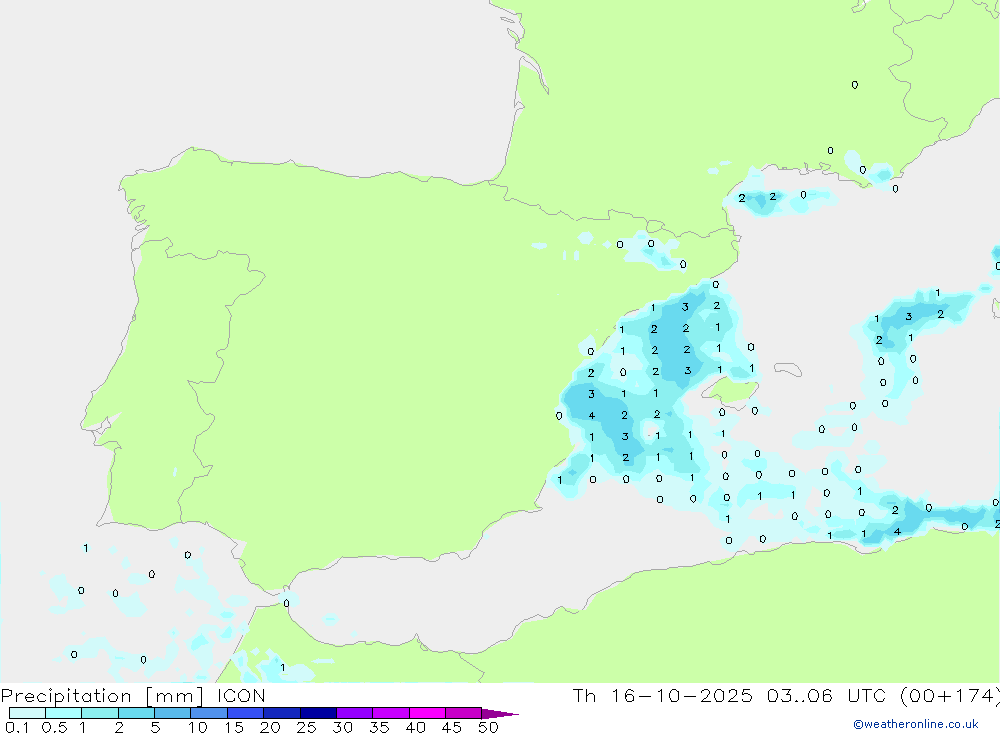Click the "20" legend scale label

[x=270, y=727]
